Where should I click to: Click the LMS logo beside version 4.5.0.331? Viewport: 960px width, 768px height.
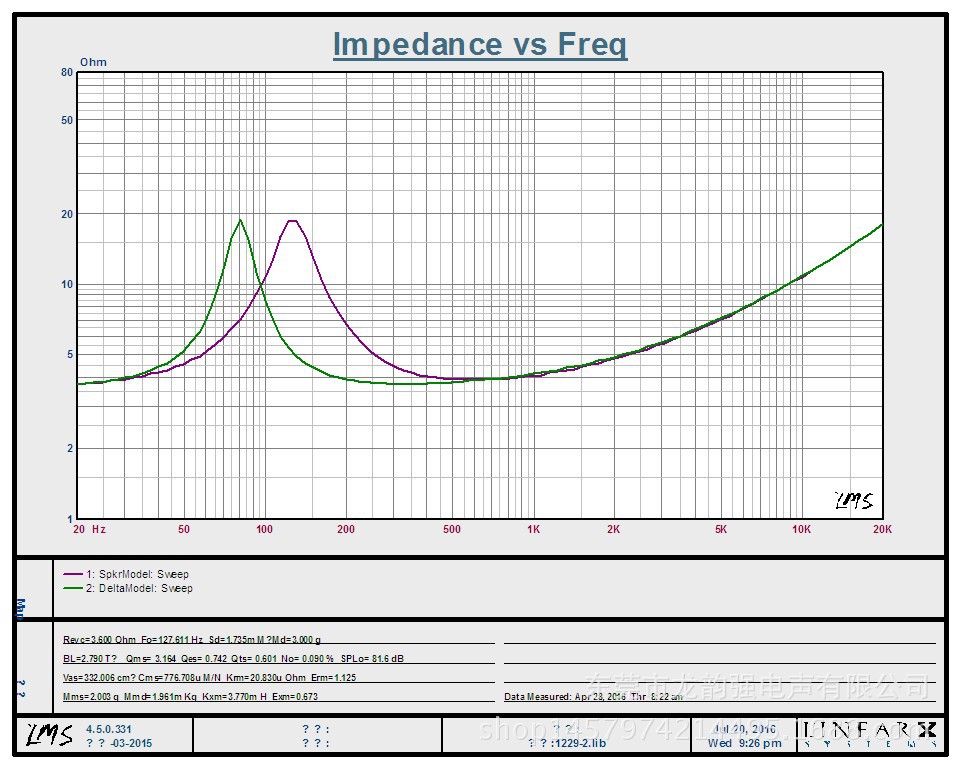tap(49, 734)
